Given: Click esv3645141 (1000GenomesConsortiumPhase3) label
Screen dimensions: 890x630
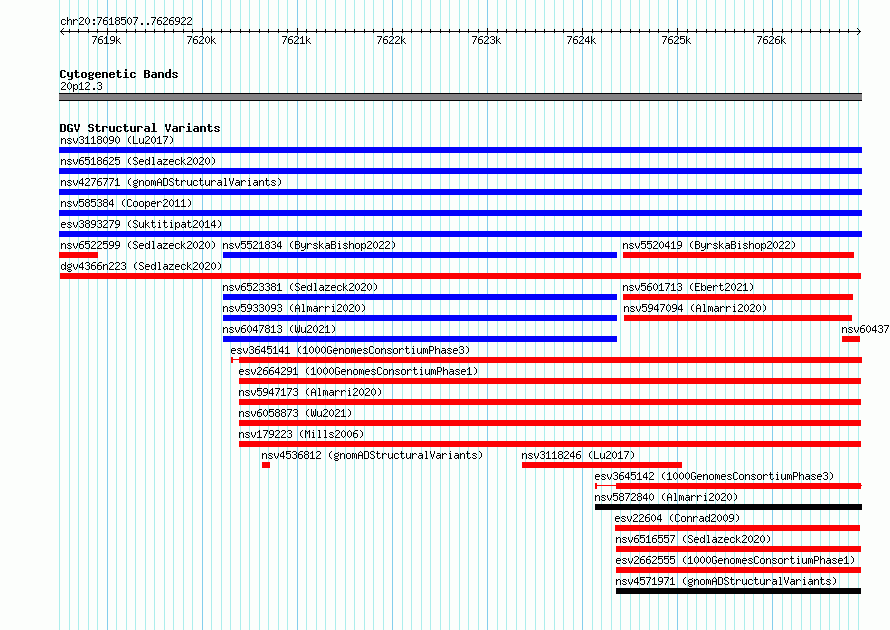Looking at the screenshot, I should tap(350, 350).
